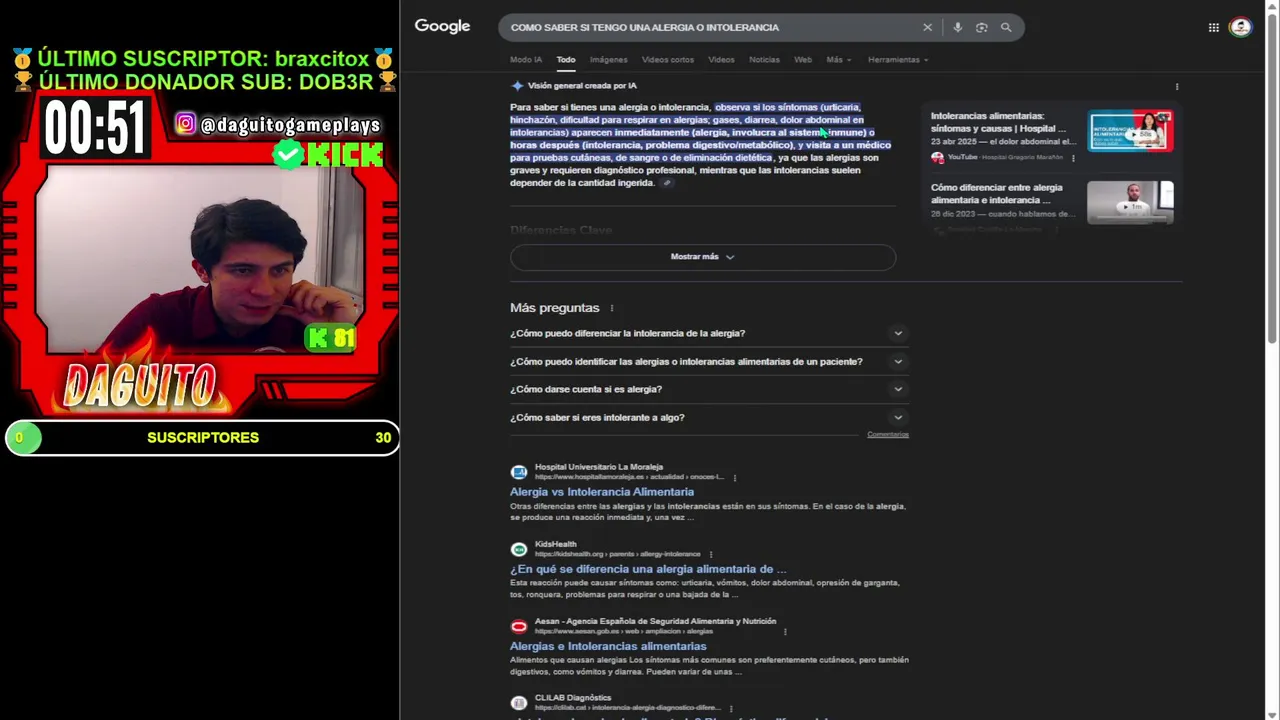
Task: Open the Más dropdown
Action: click(x=838, y=60)
